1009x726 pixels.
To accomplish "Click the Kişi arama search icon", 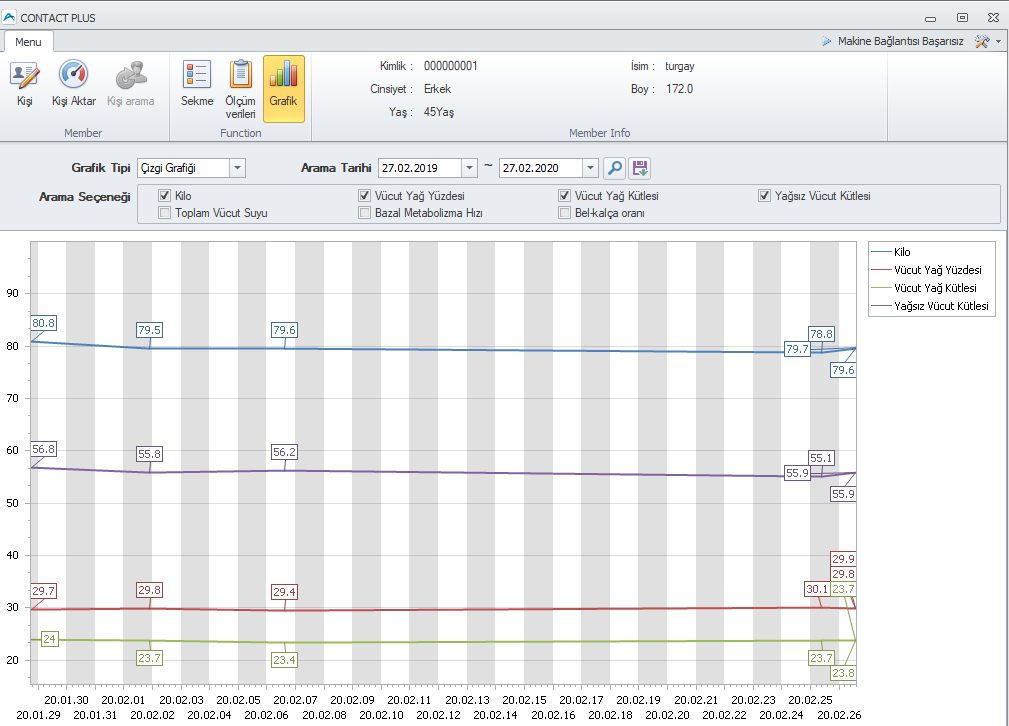I will 131,75.
